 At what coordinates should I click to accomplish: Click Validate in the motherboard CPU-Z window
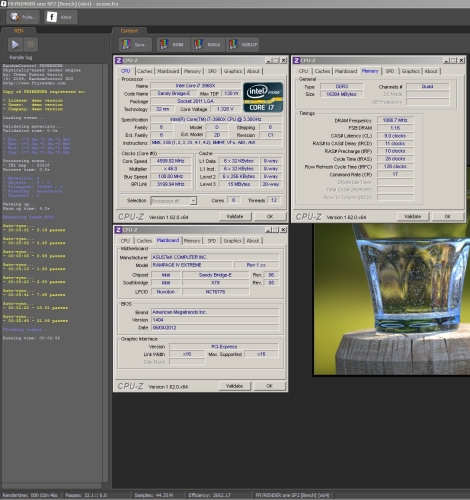click(234, 386)
